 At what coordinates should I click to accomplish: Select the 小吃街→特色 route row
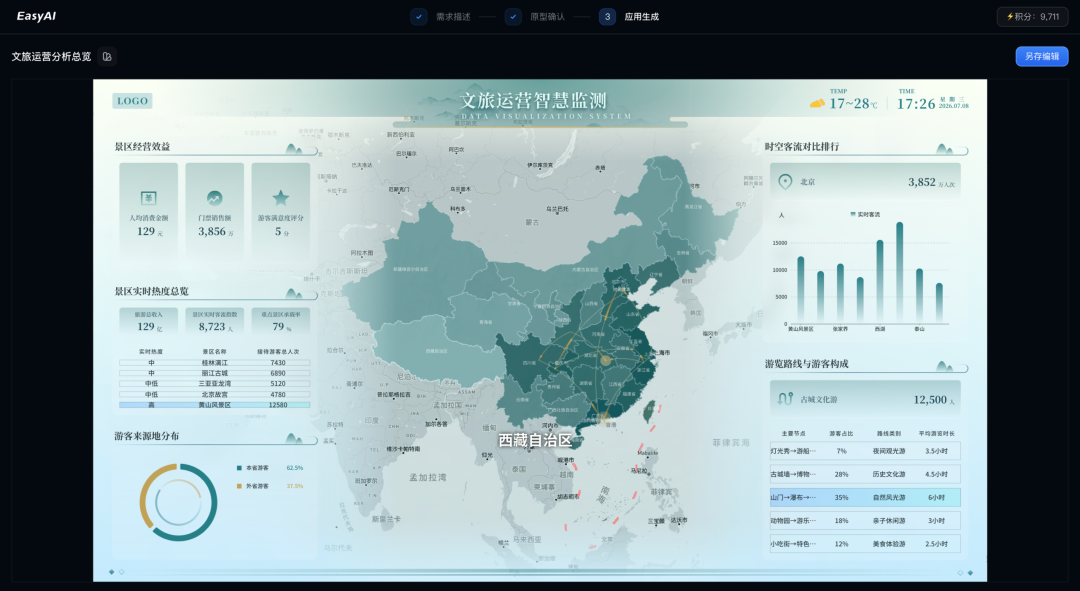(865, 543)
